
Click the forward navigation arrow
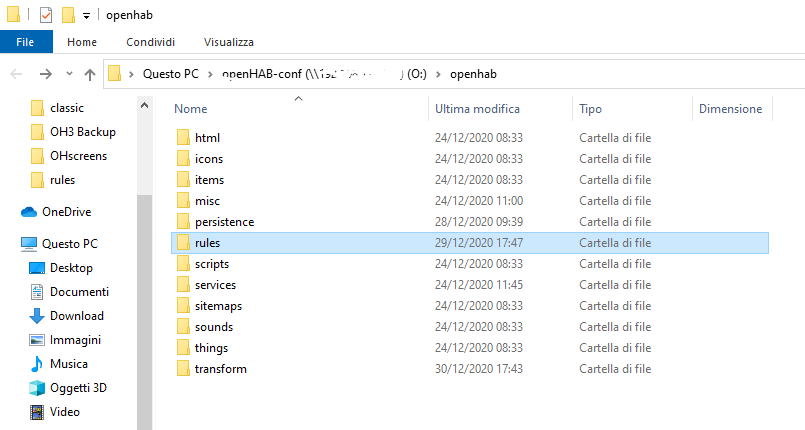click(x=45, y=74)
